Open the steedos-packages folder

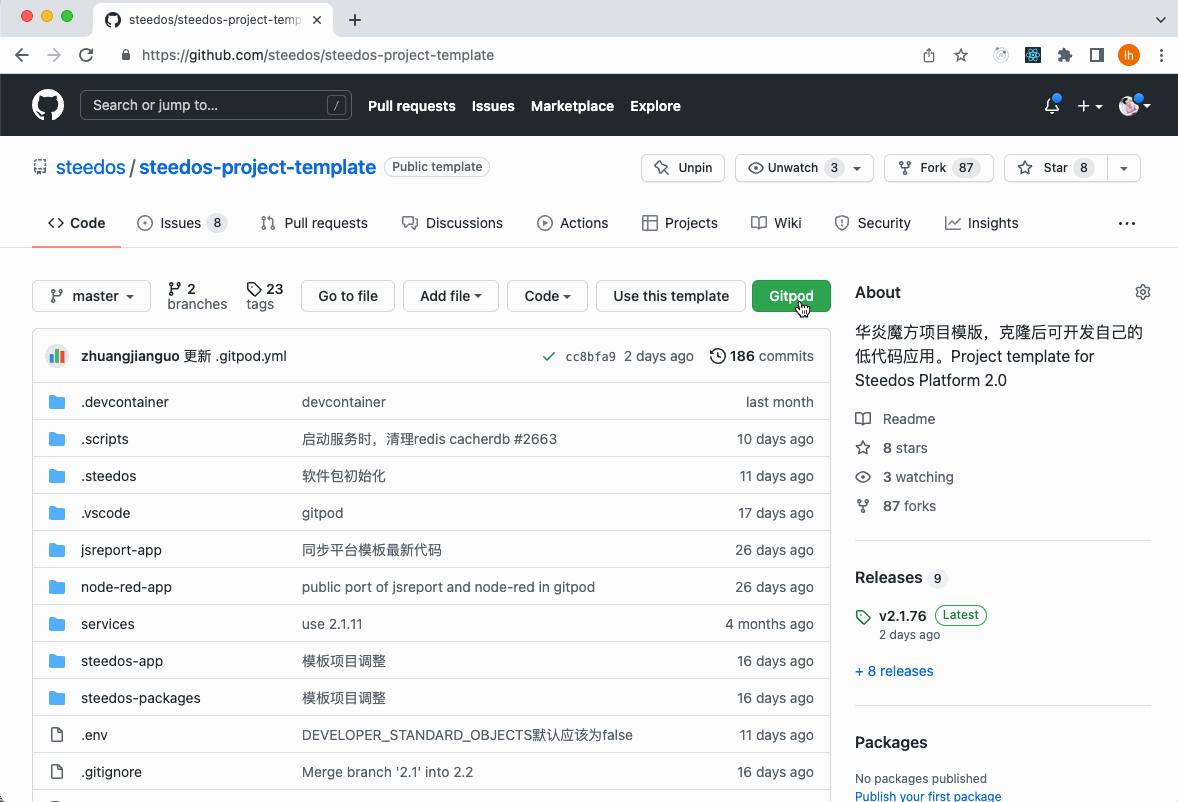click(x=140, y=698)
